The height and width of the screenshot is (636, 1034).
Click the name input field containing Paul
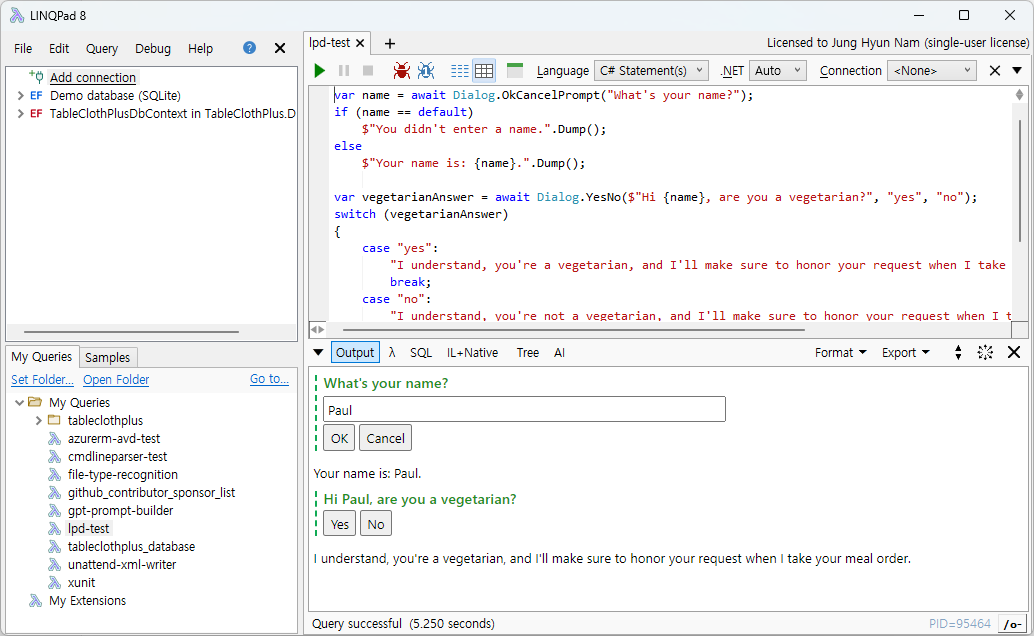coord(524,410)
